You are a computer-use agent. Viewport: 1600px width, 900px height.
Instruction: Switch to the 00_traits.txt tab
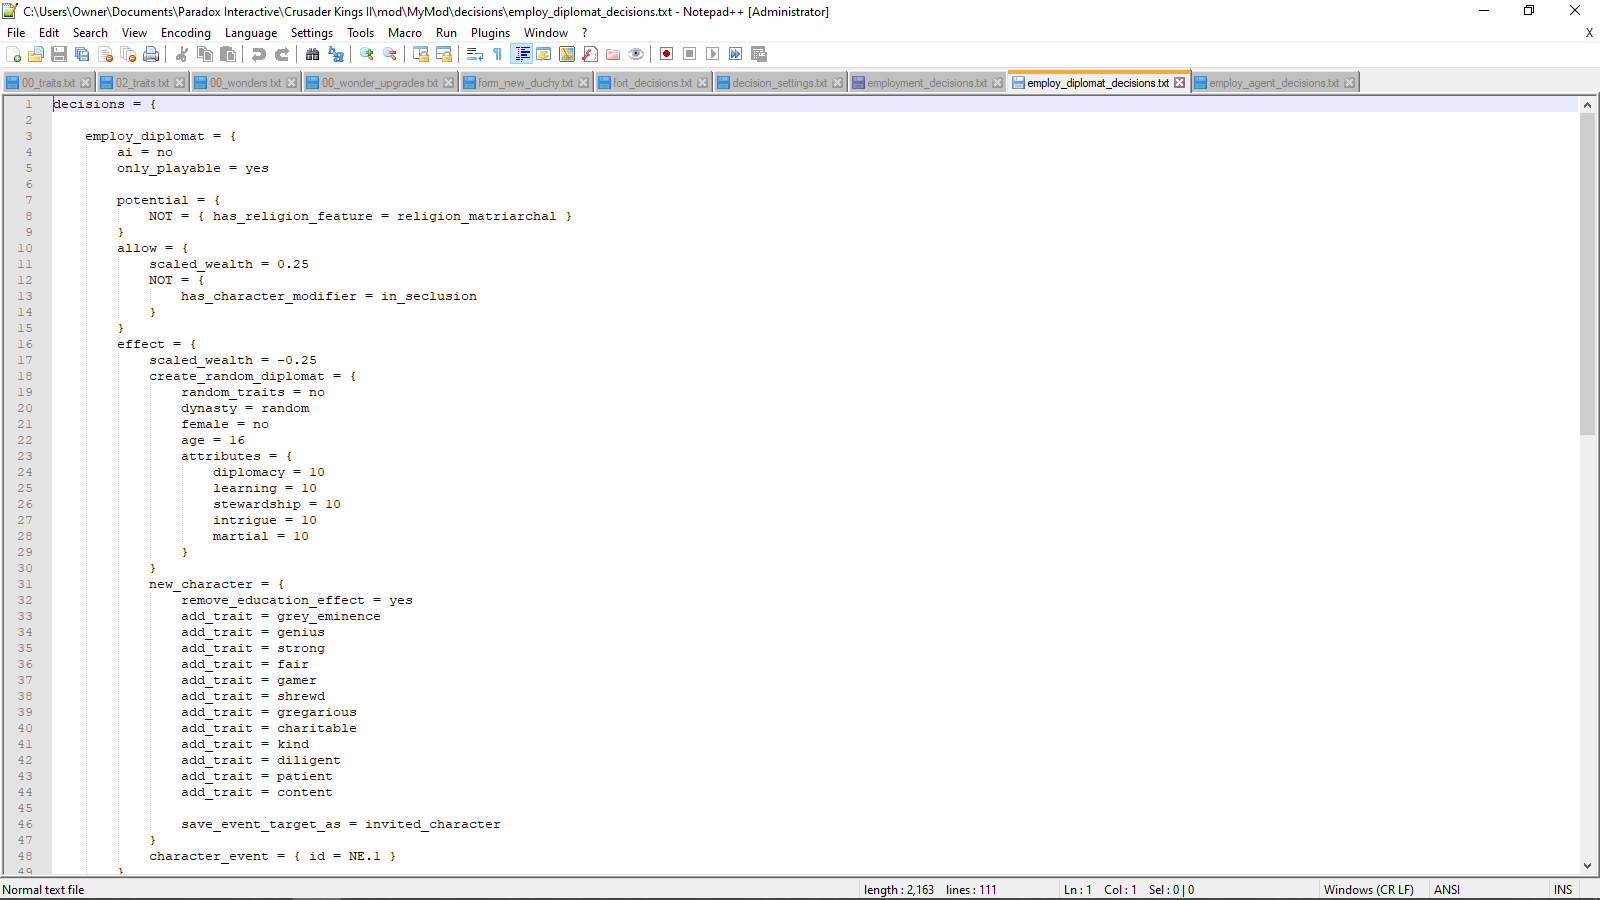(x=48, y=83)
